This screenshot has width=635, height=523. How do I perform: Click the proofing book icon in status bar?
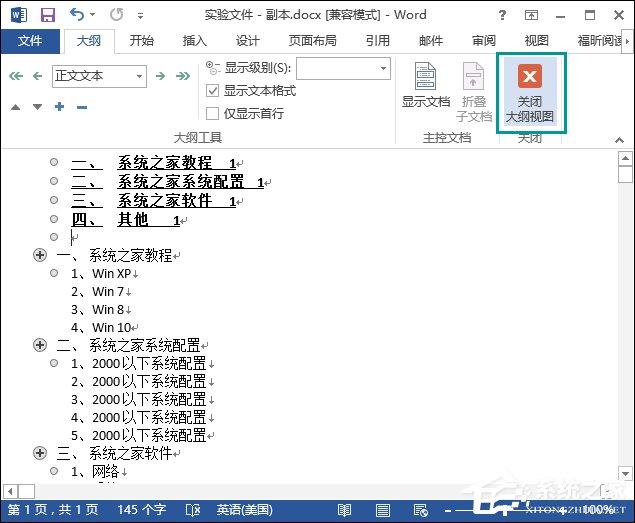[193, 510]
